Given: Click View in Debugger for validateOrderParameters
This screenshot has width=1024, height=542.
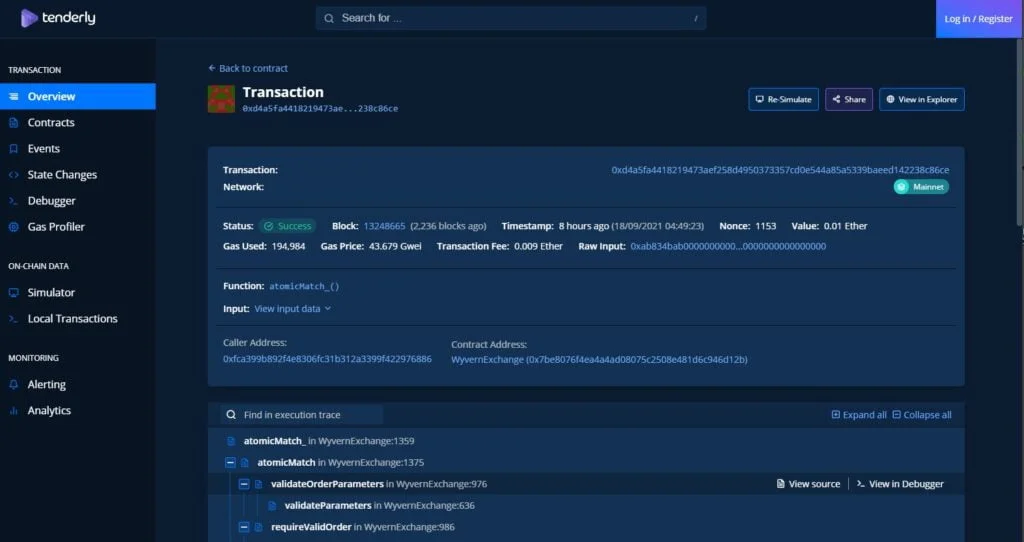Looking at the screenshot, I should click(x=901, y=484).
